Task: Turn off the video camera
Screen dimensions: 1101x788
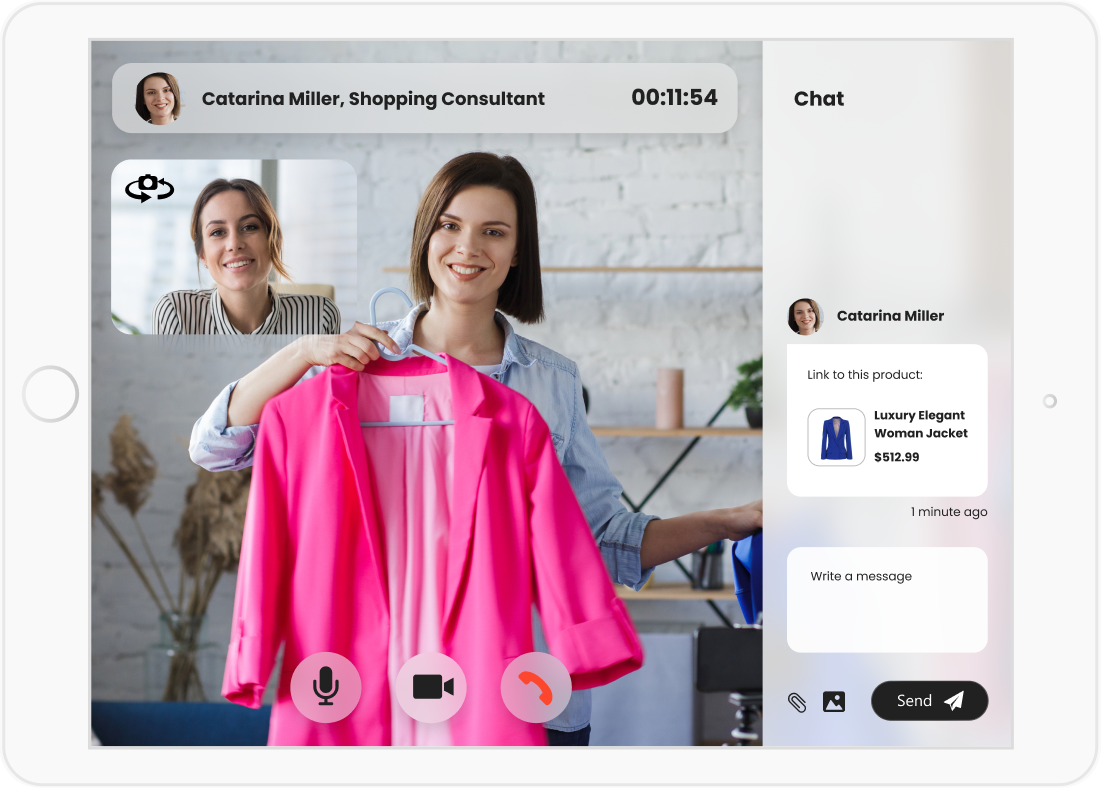Action: [x=432, y=687]
